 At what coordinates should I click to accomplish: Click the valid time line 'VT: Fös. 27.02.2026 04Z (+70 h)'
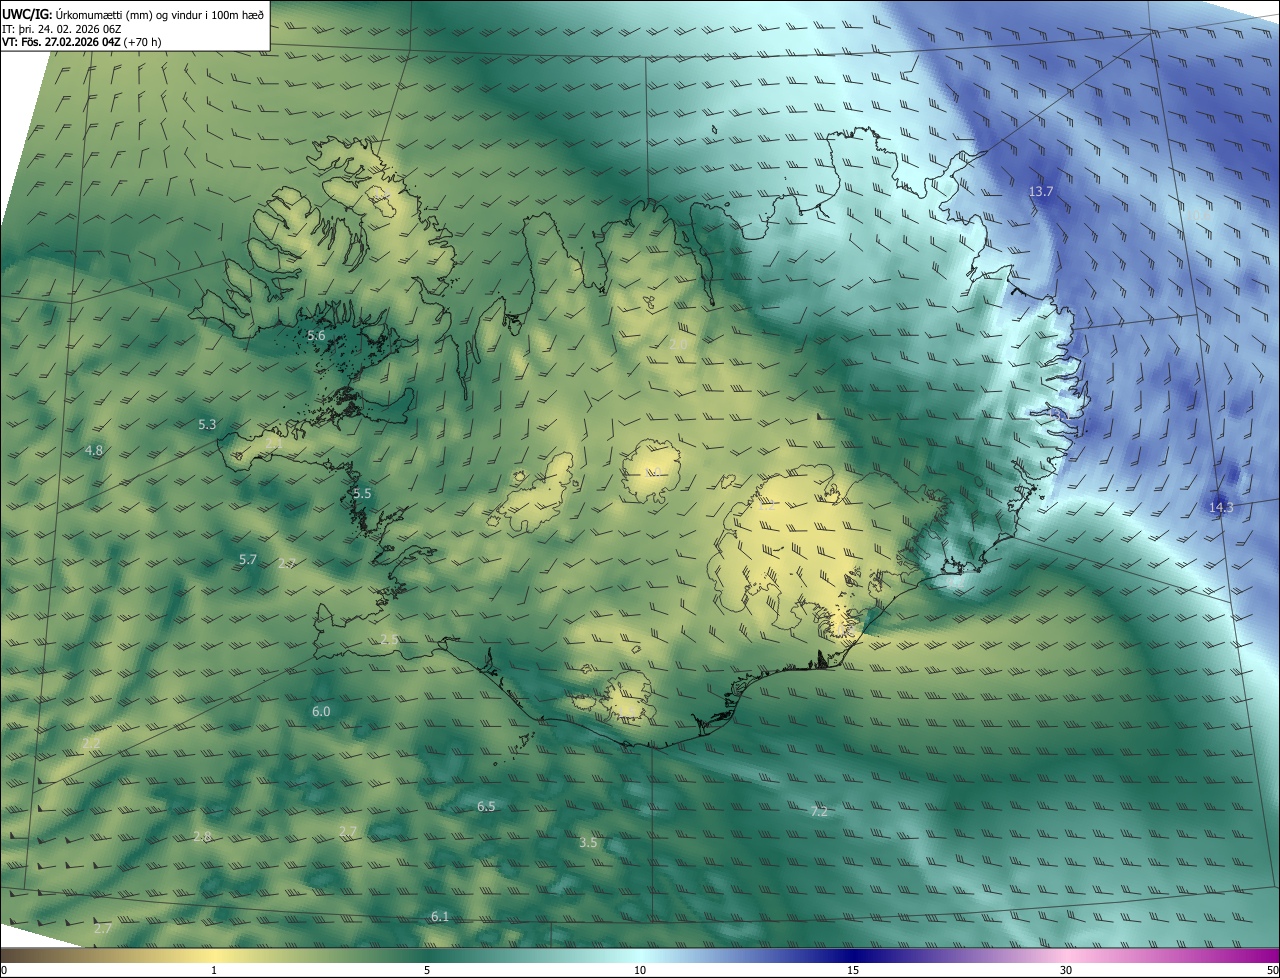pyautogui.click(x=84, y=42)
